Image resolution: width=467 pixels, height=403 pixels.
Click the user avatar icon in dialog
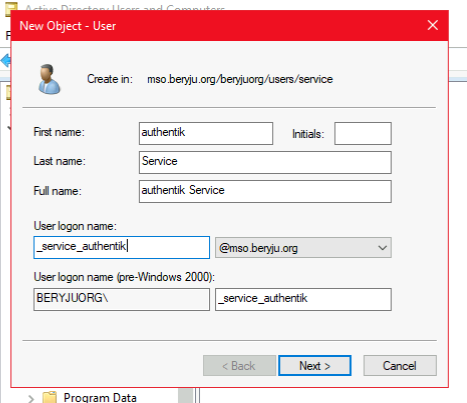coord(49,79)
